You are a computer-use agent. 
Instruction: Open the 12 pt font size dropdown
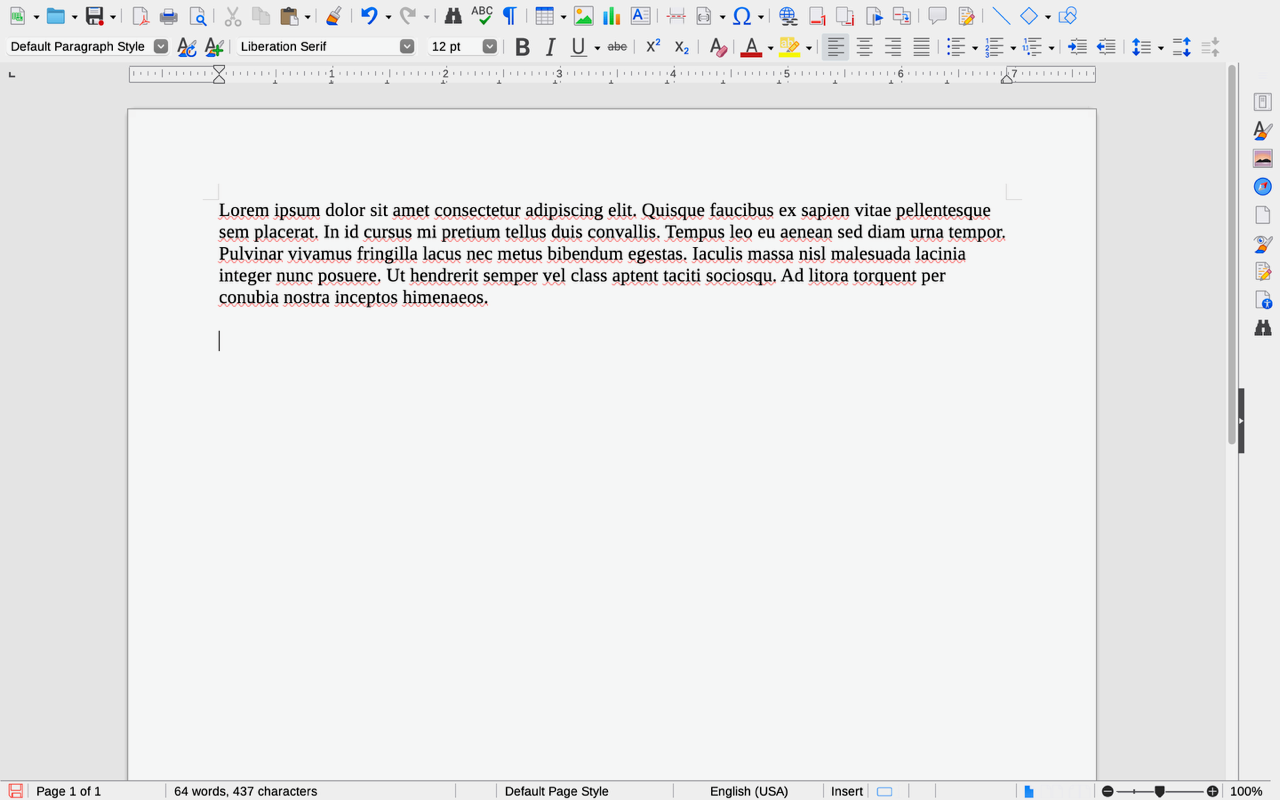pos(489,46)
